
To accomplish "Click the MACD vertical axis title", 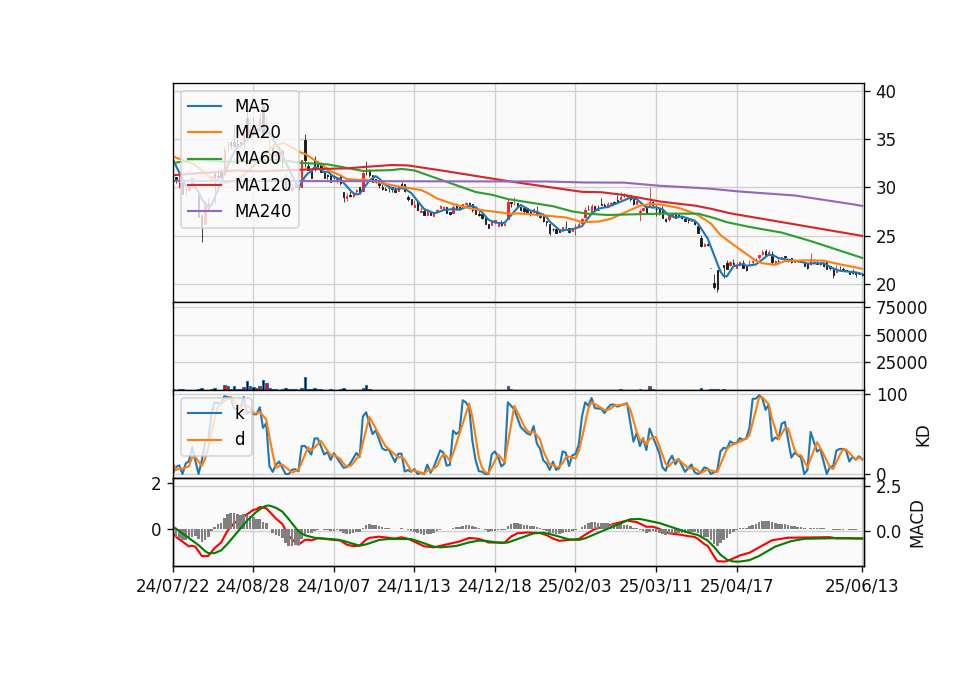I will pyautogui.click(x=917, y=524).
